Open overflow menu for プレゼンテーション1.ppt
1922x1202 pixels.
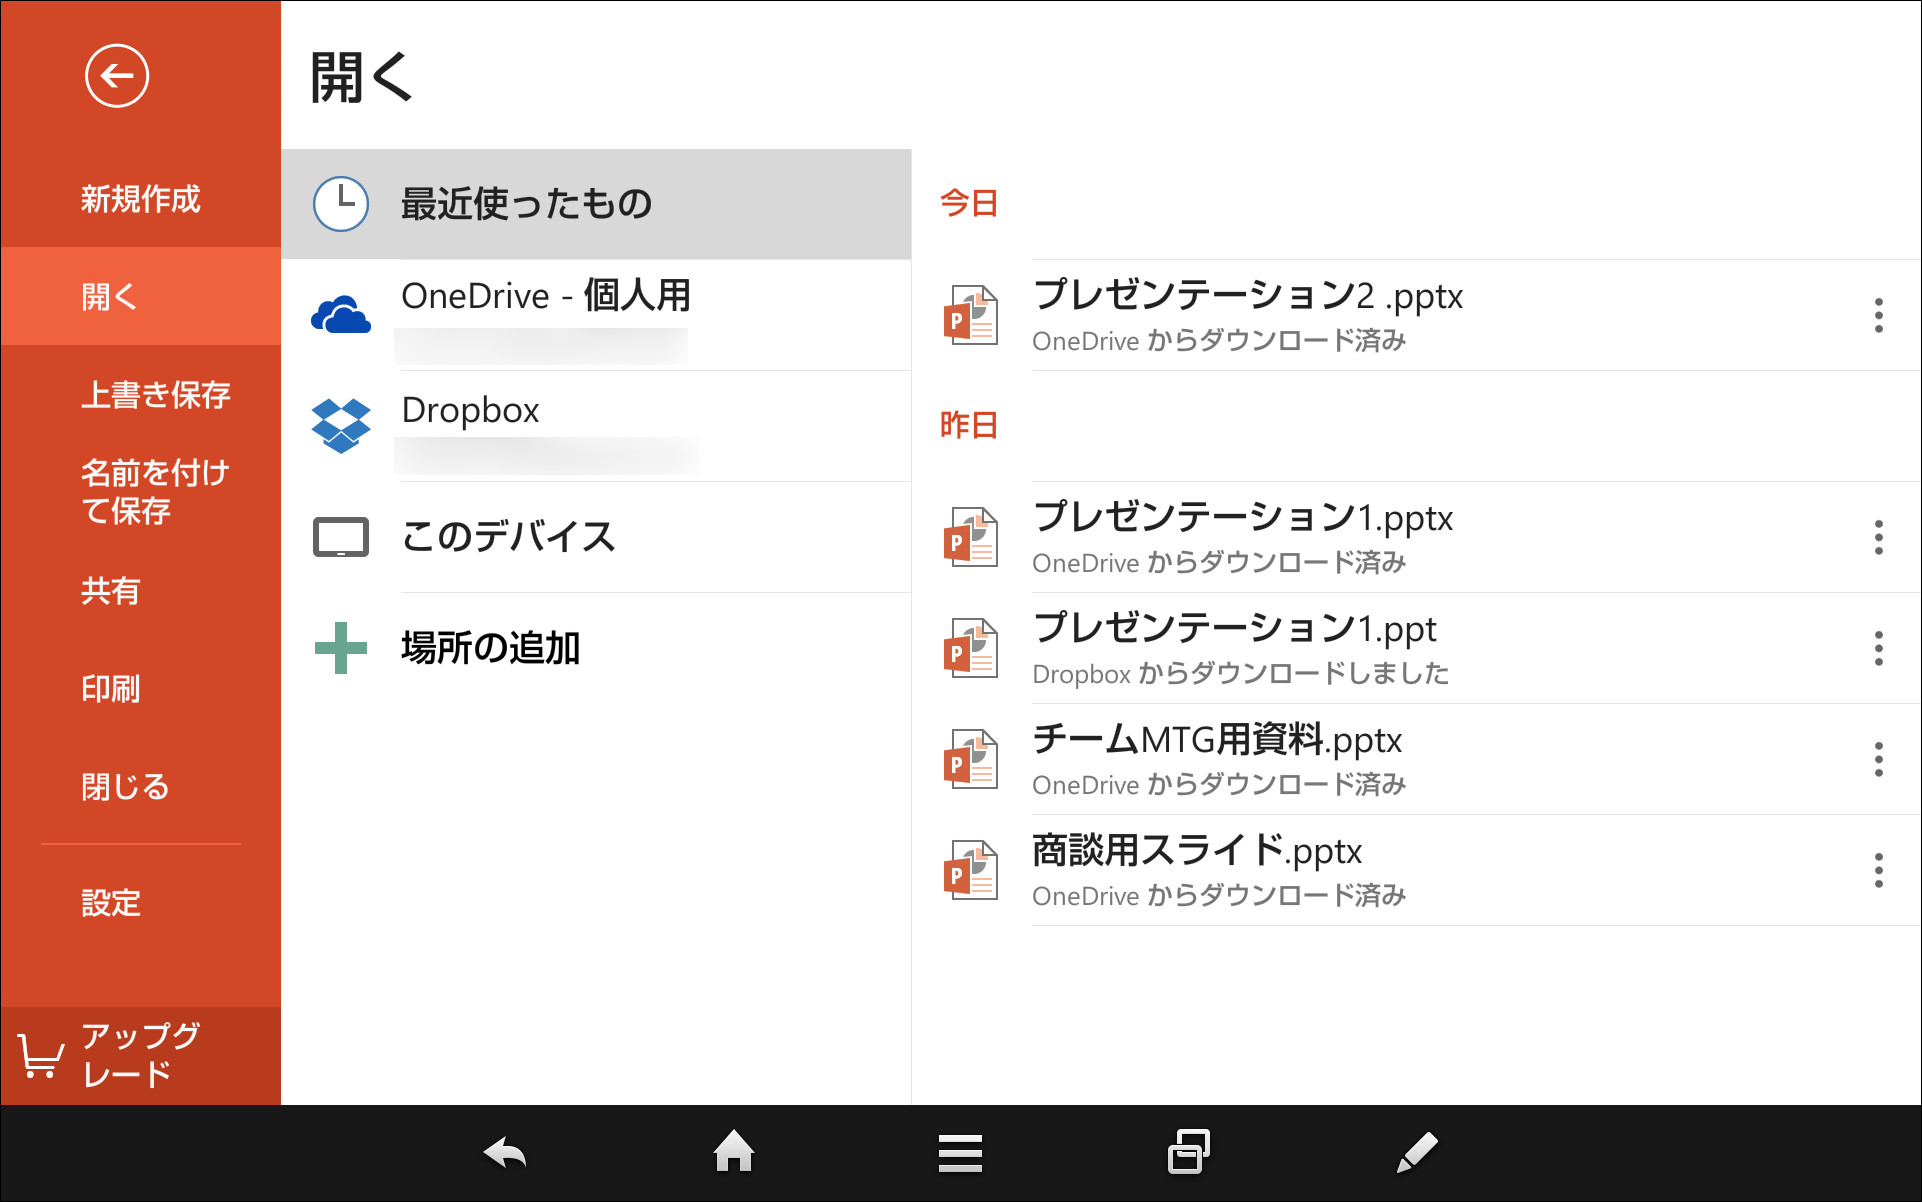point(1879,649)
